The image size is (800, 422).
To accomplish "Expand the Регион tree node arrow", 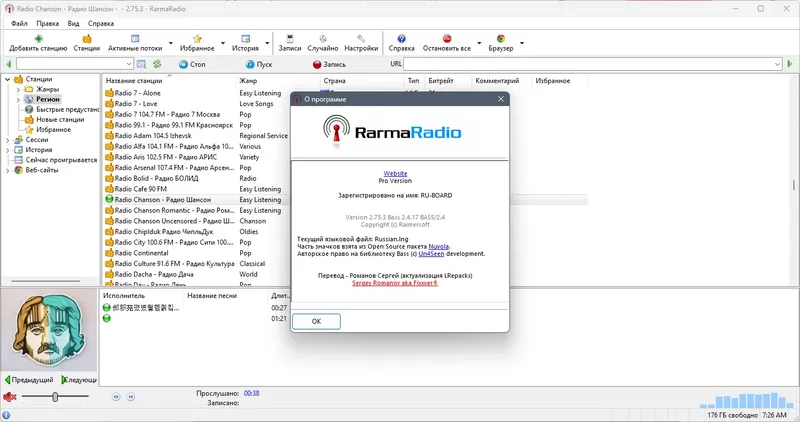I will (18, 100).
